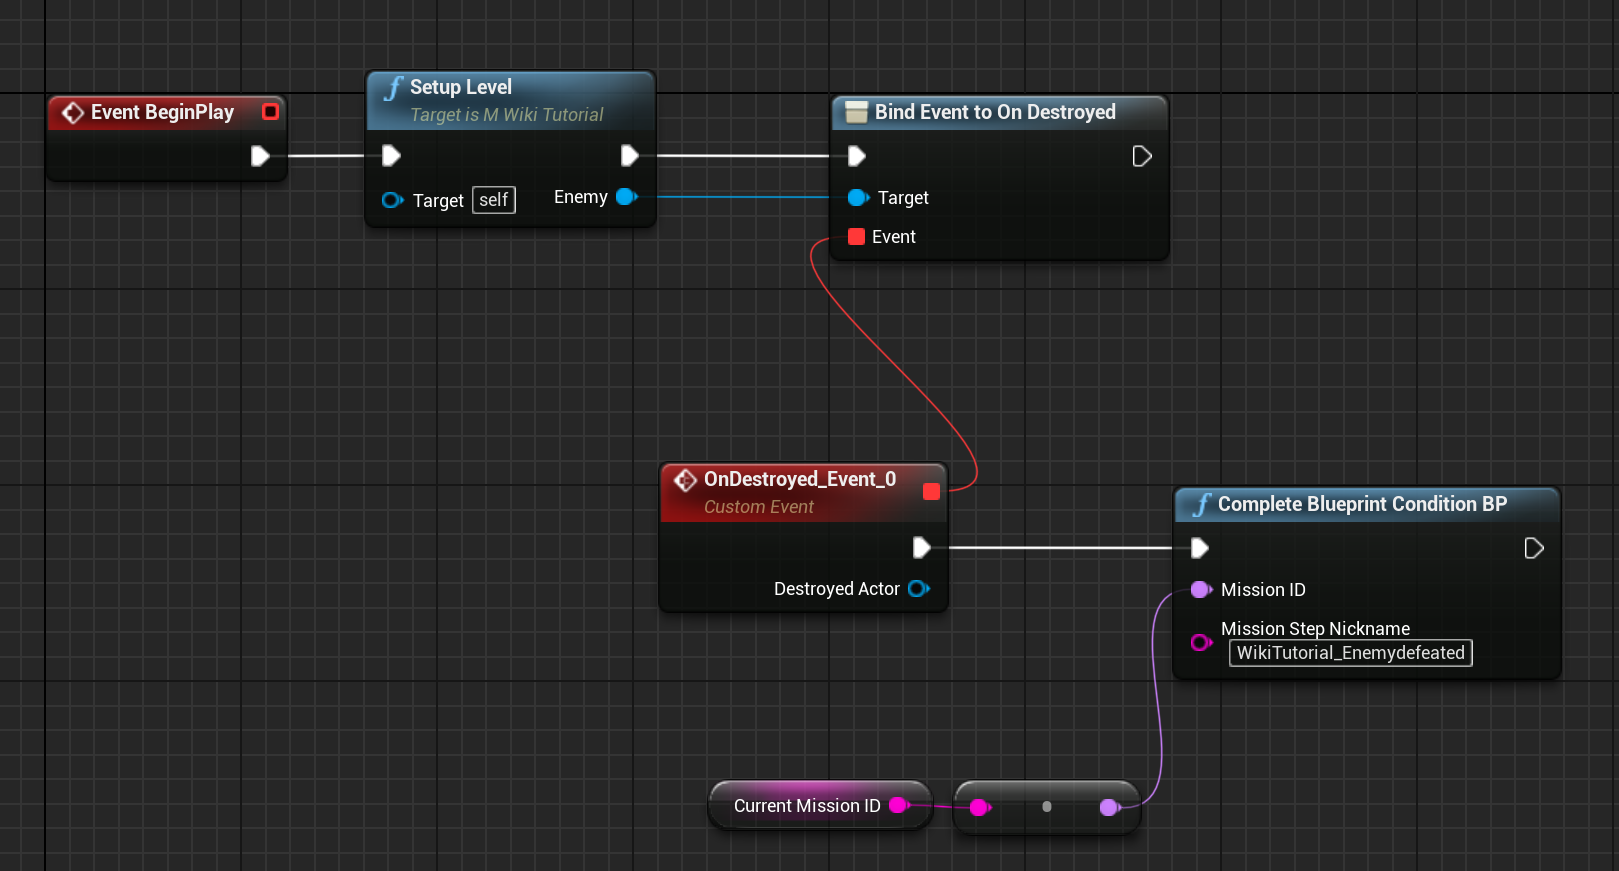The width and height of the screenshot is (1619, 871).
Task: Click the event diamond icon on BeginPlay
Action: click(x=73, y=113)
